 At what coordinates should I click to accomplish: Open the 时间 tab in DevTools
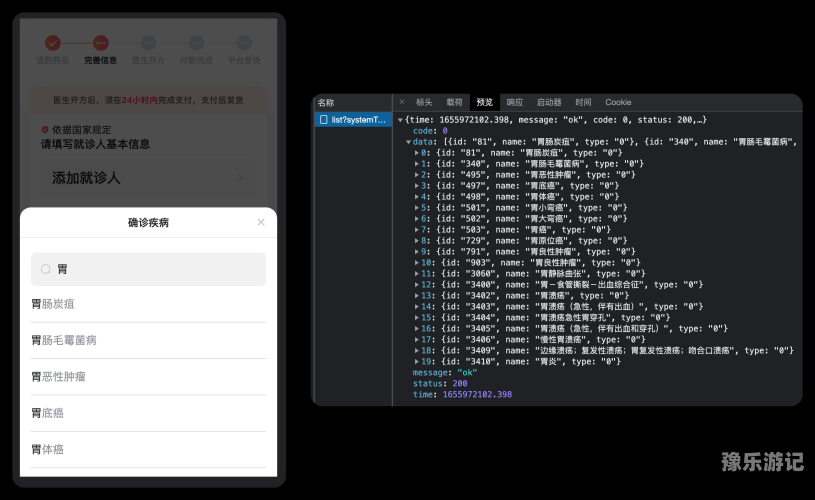coord(583,102)
